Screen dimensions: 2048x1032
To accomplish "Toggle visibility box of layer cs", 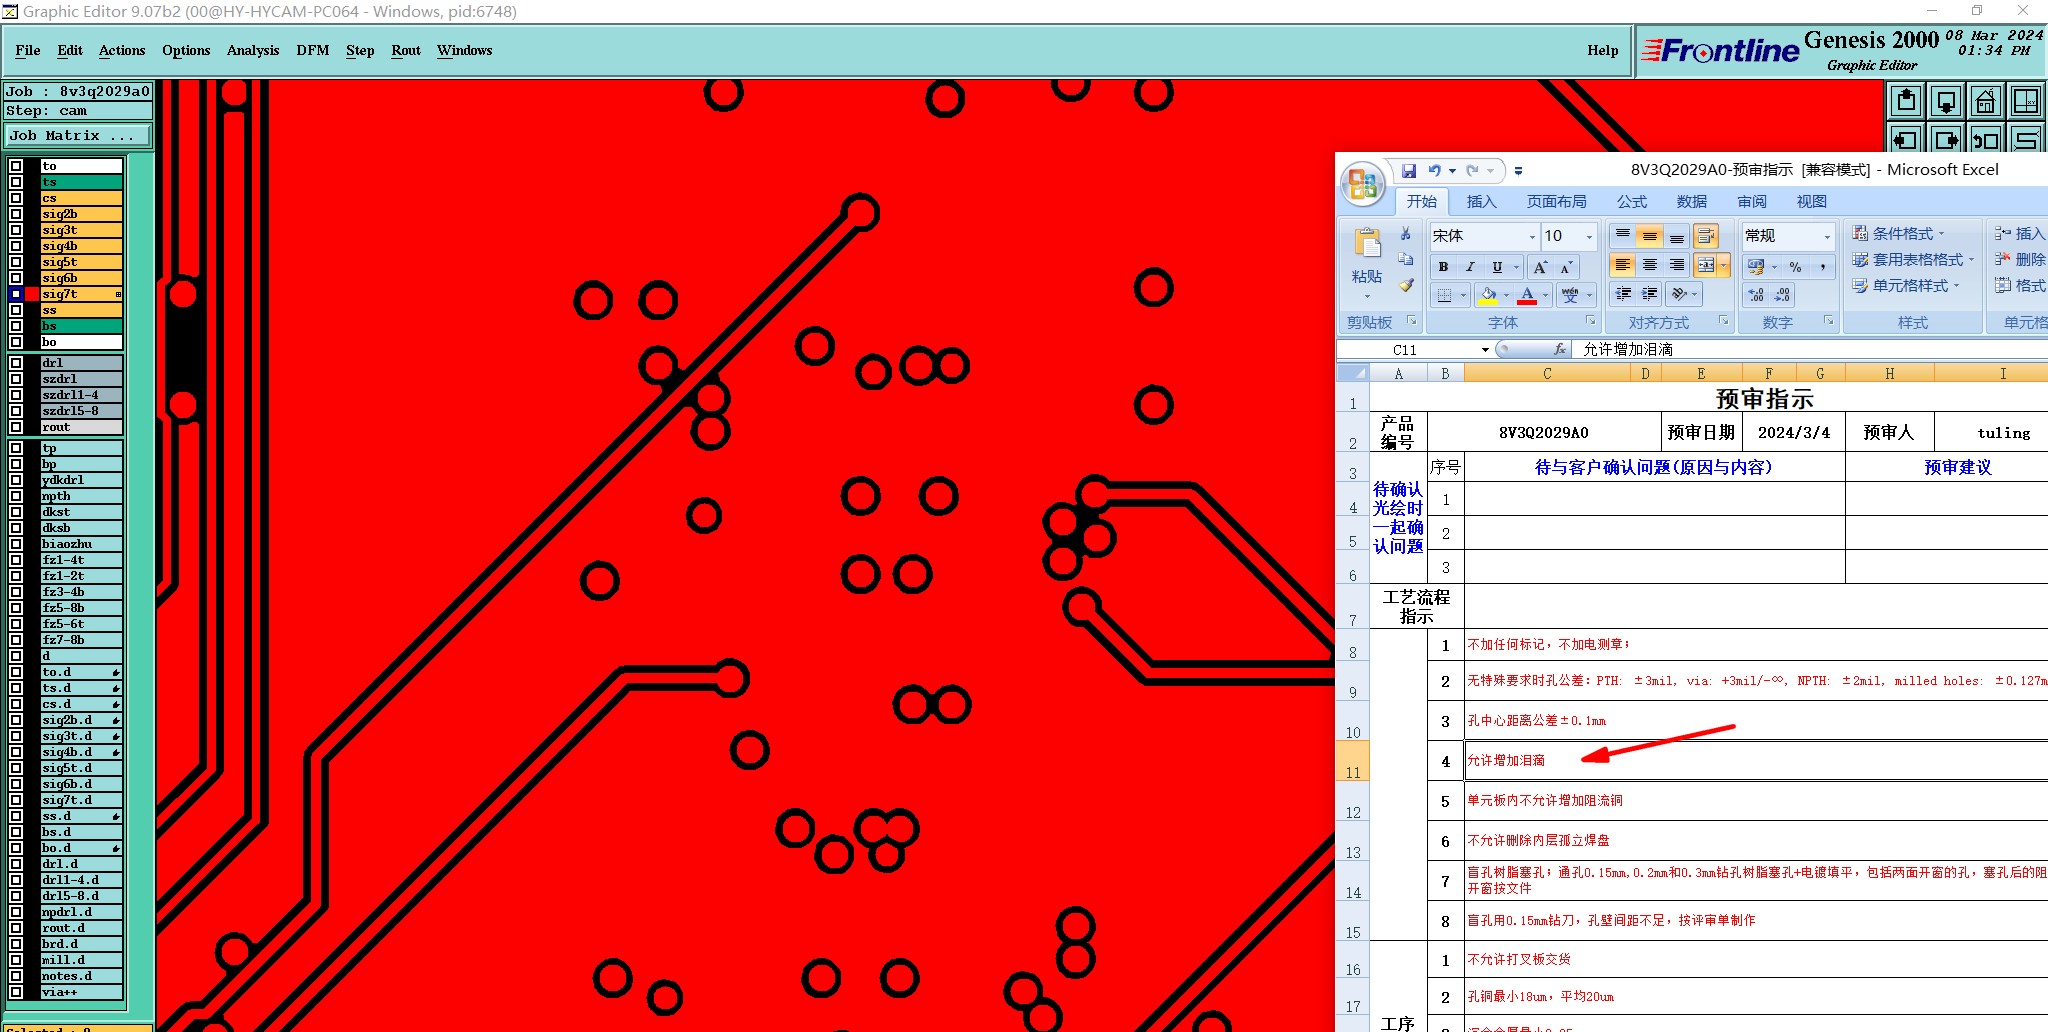I will 16,198.
